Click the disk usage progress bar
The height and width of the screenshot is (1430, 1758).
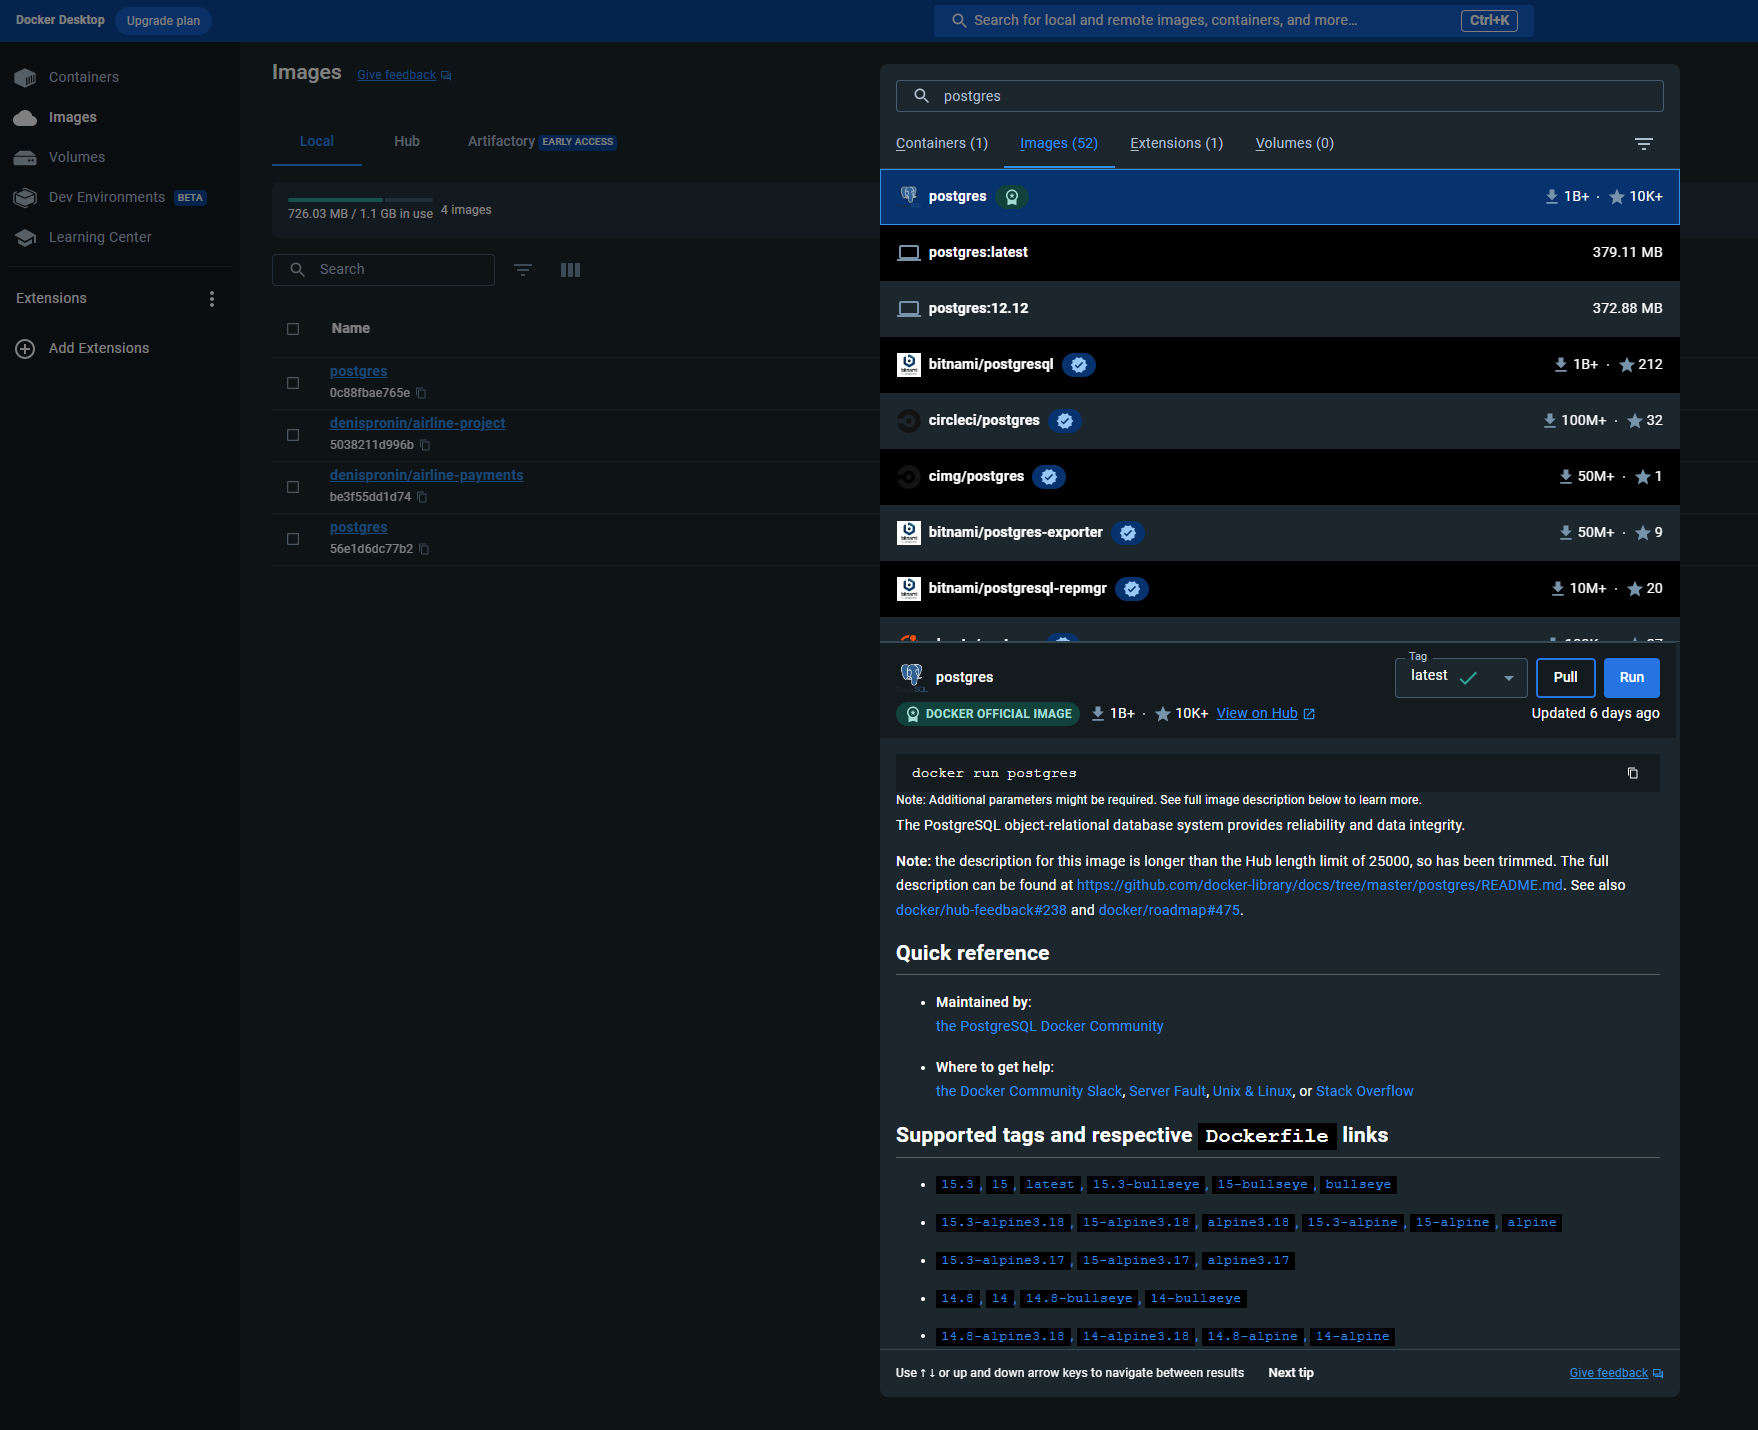[x=360, y=200]
